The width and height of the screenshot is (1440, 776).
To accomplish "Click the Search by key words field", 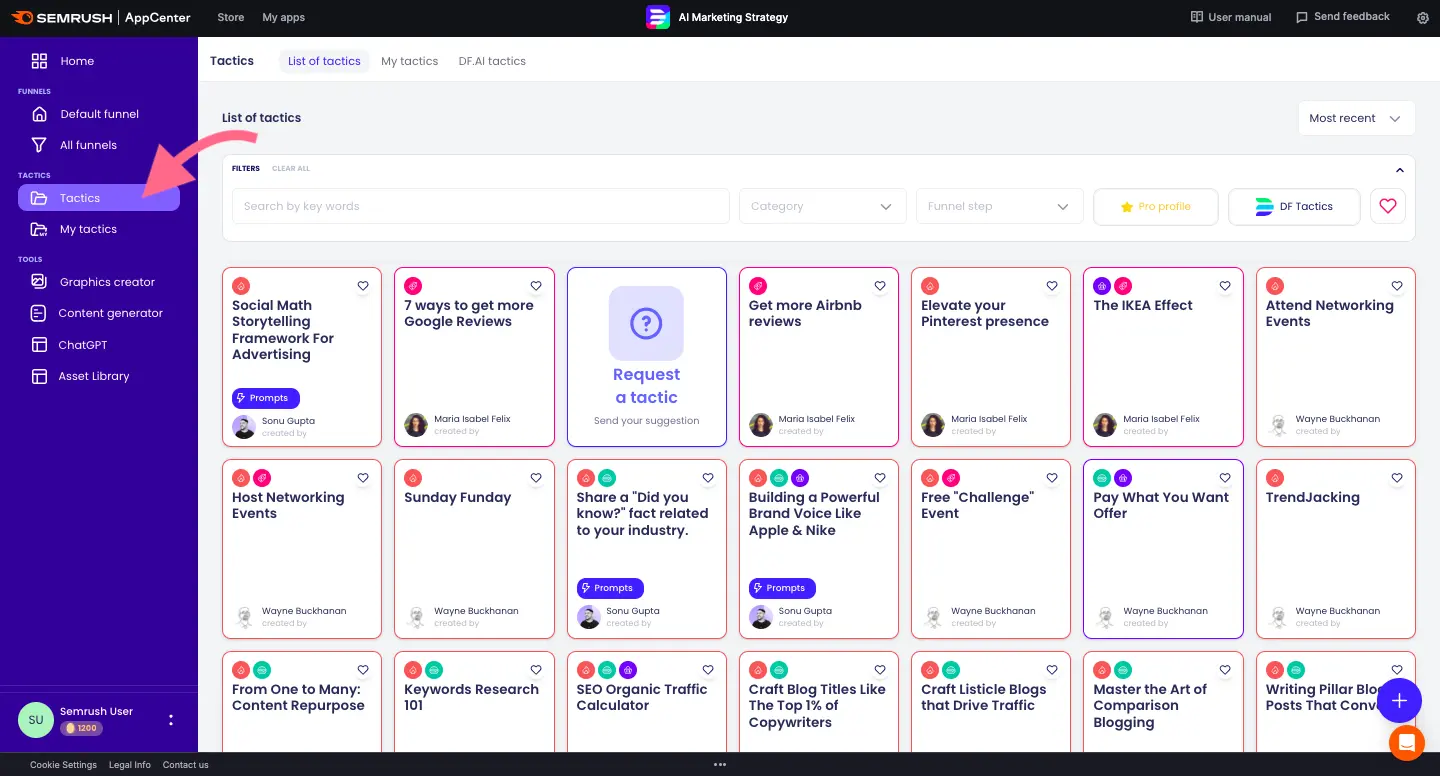I will pos(480,206).
